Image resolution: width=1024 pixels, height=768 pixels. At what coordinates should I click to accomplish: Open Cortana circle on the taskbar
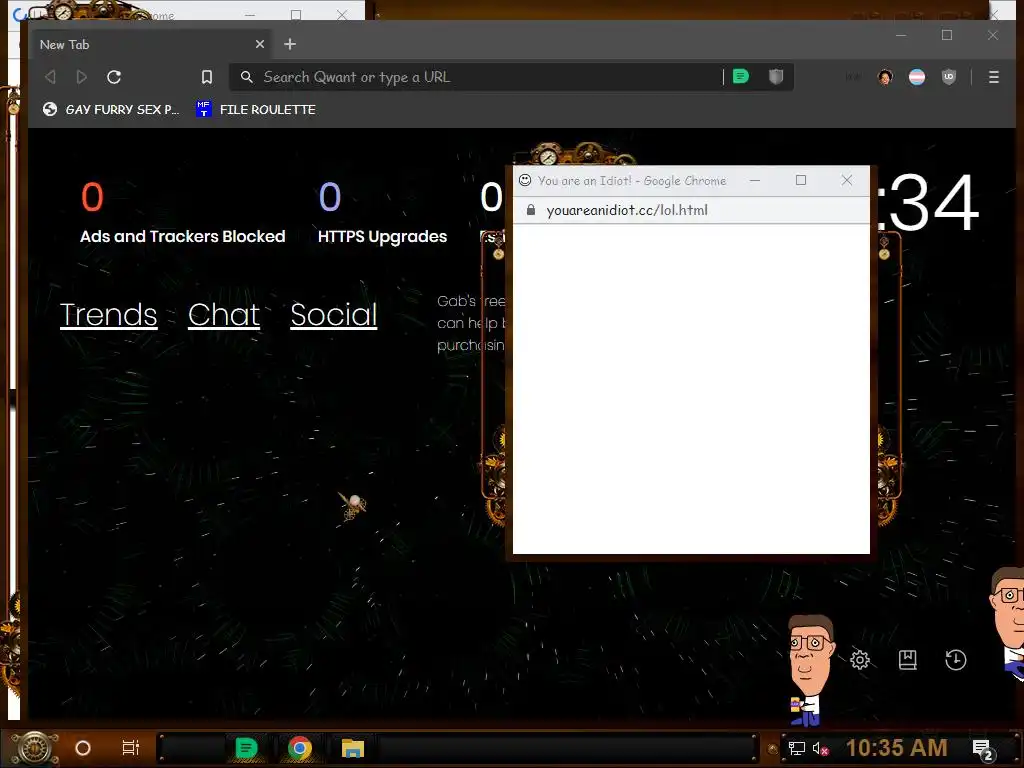click(x=83, y=748)
